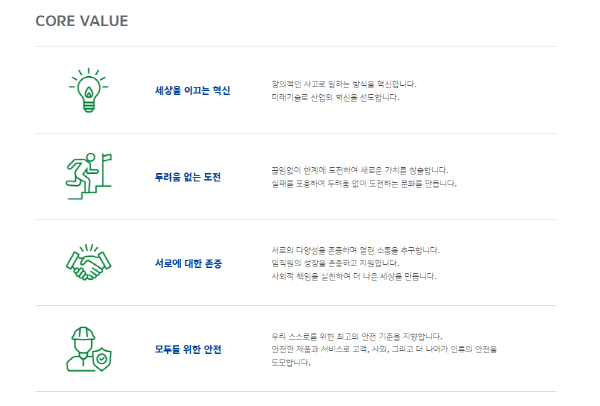
Task: Click the CORE VALUE heading
Action: 81,21
